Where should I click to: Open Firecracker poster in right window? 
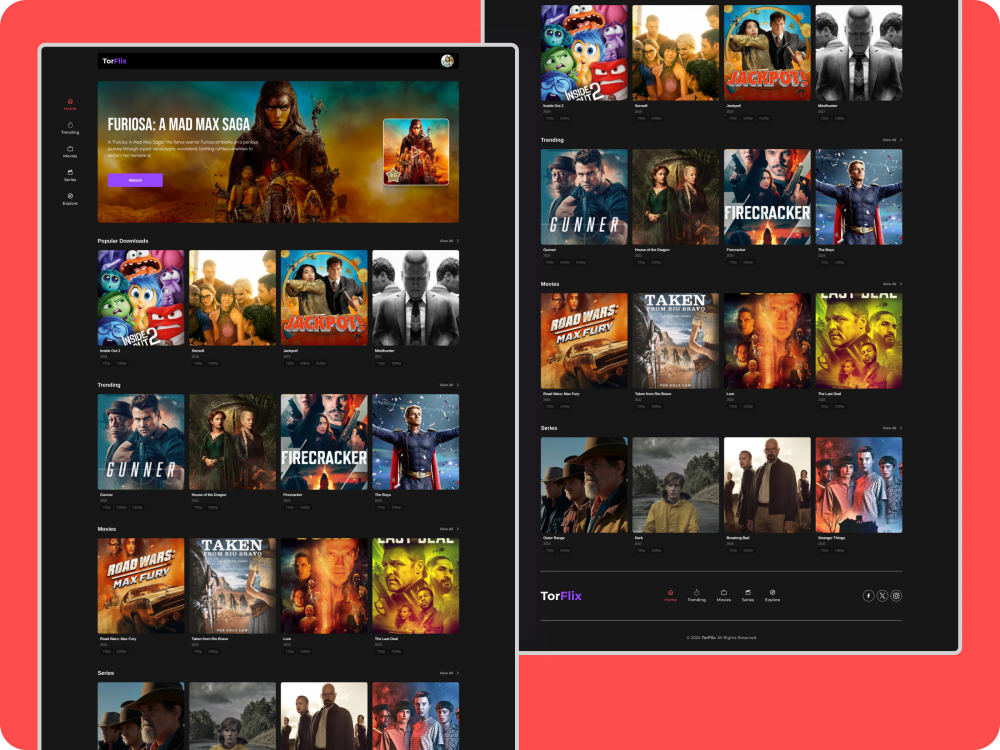tap(767, 197)
